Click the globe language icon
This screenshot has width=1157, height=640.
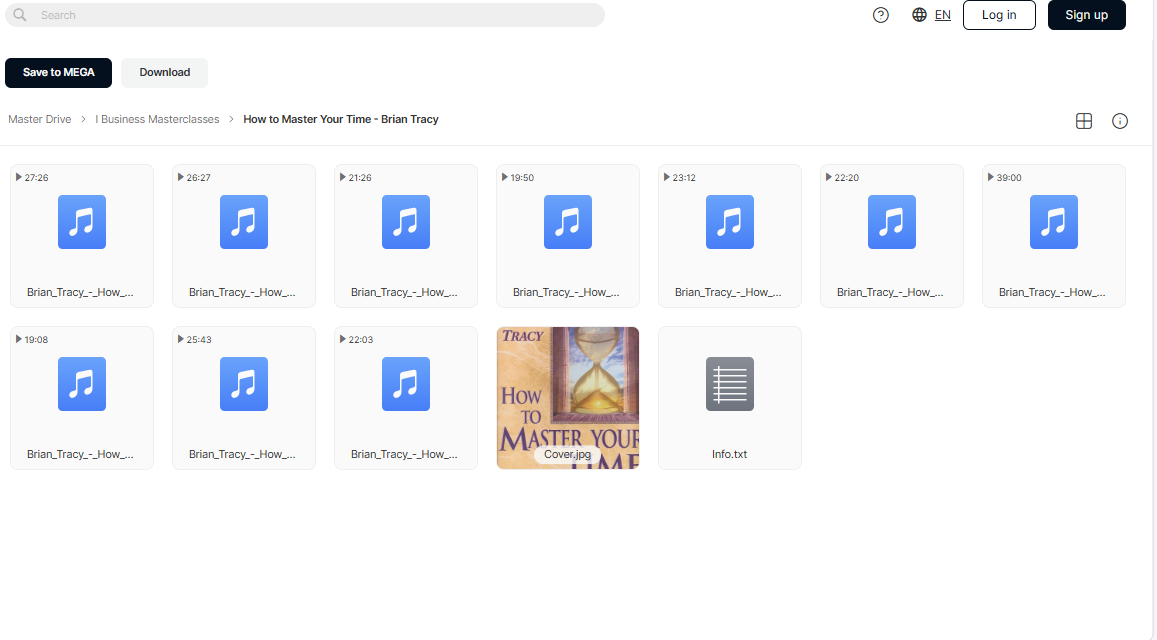[x=919, y=15]
